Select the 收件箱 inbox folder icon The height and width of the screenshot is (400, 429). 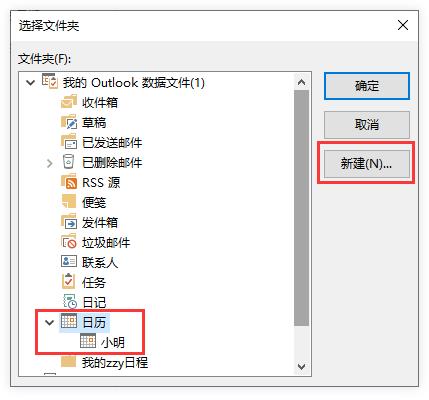point(69,102)
